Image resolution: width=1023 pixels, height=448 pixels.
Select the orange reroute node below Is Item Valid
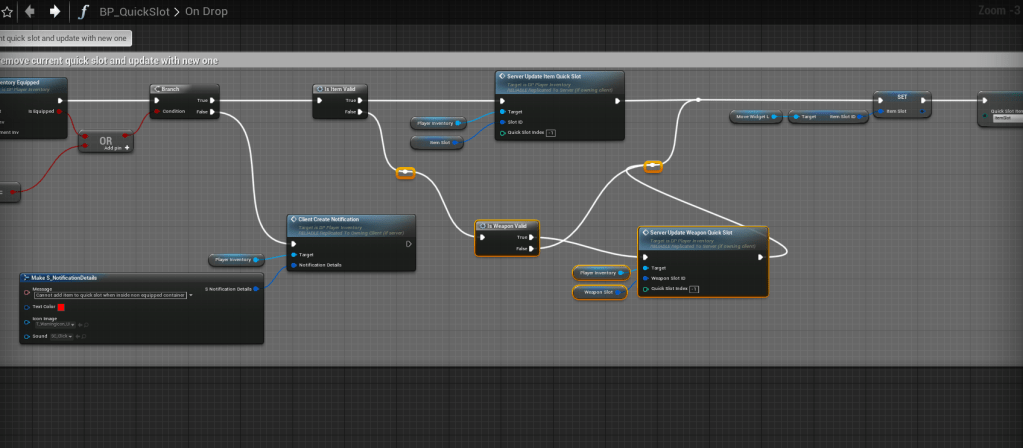coord(405,173)
